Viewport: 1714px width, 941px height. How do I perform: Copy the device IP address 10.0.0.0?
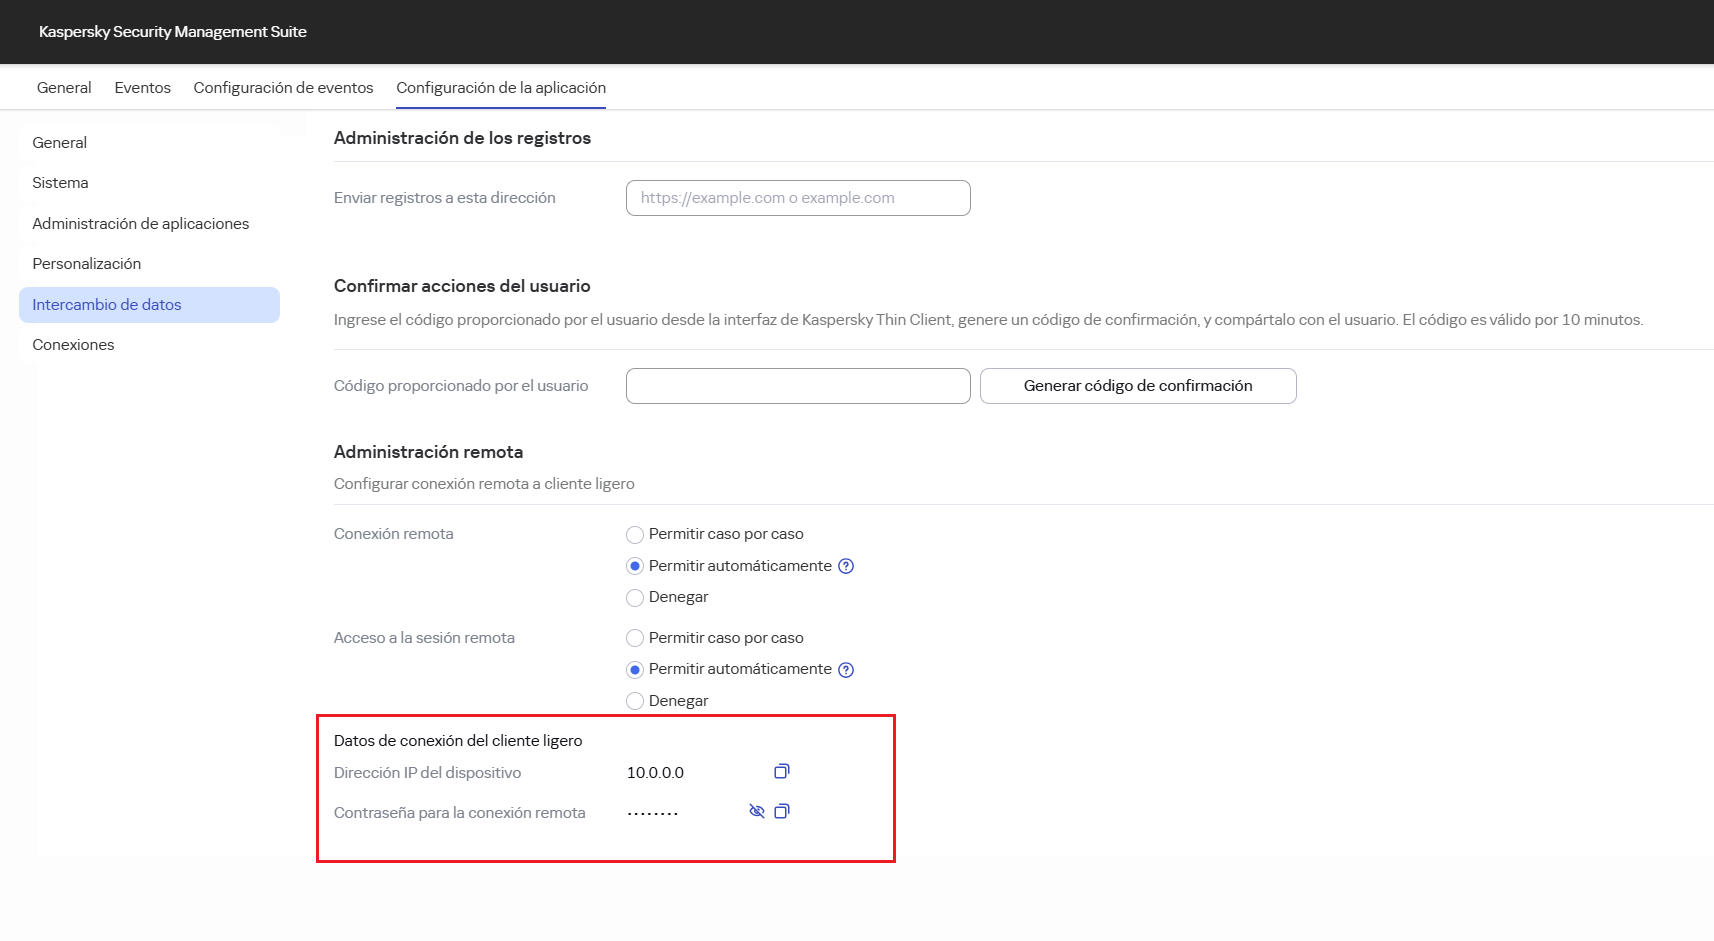tap(781, 771)
